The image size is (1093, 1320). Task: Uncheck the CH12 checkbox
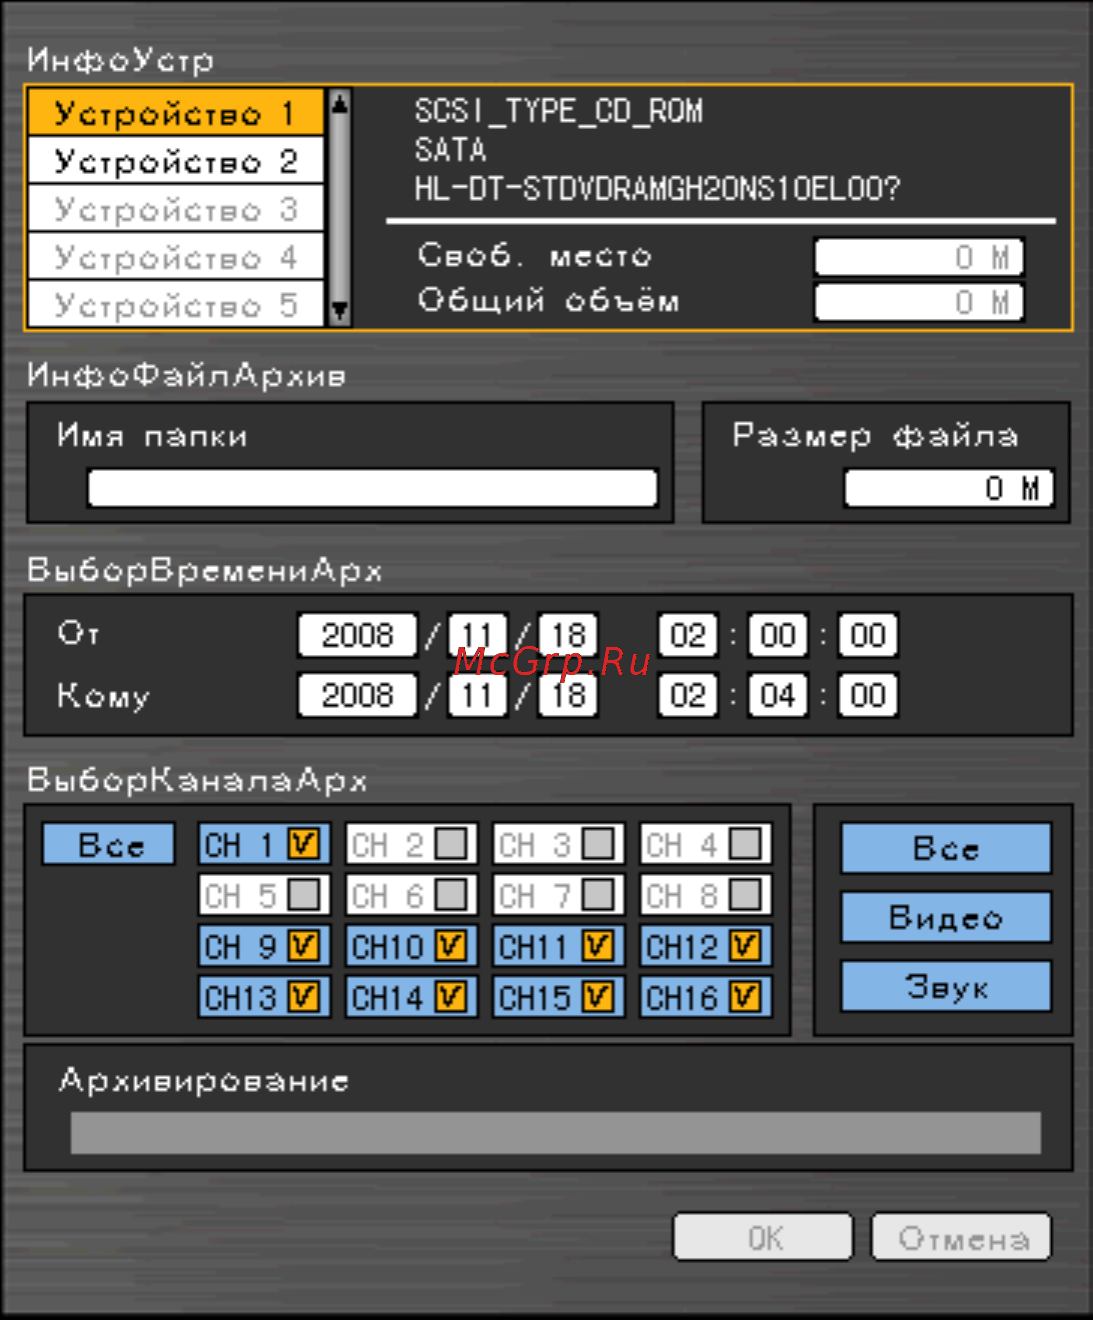744,945
